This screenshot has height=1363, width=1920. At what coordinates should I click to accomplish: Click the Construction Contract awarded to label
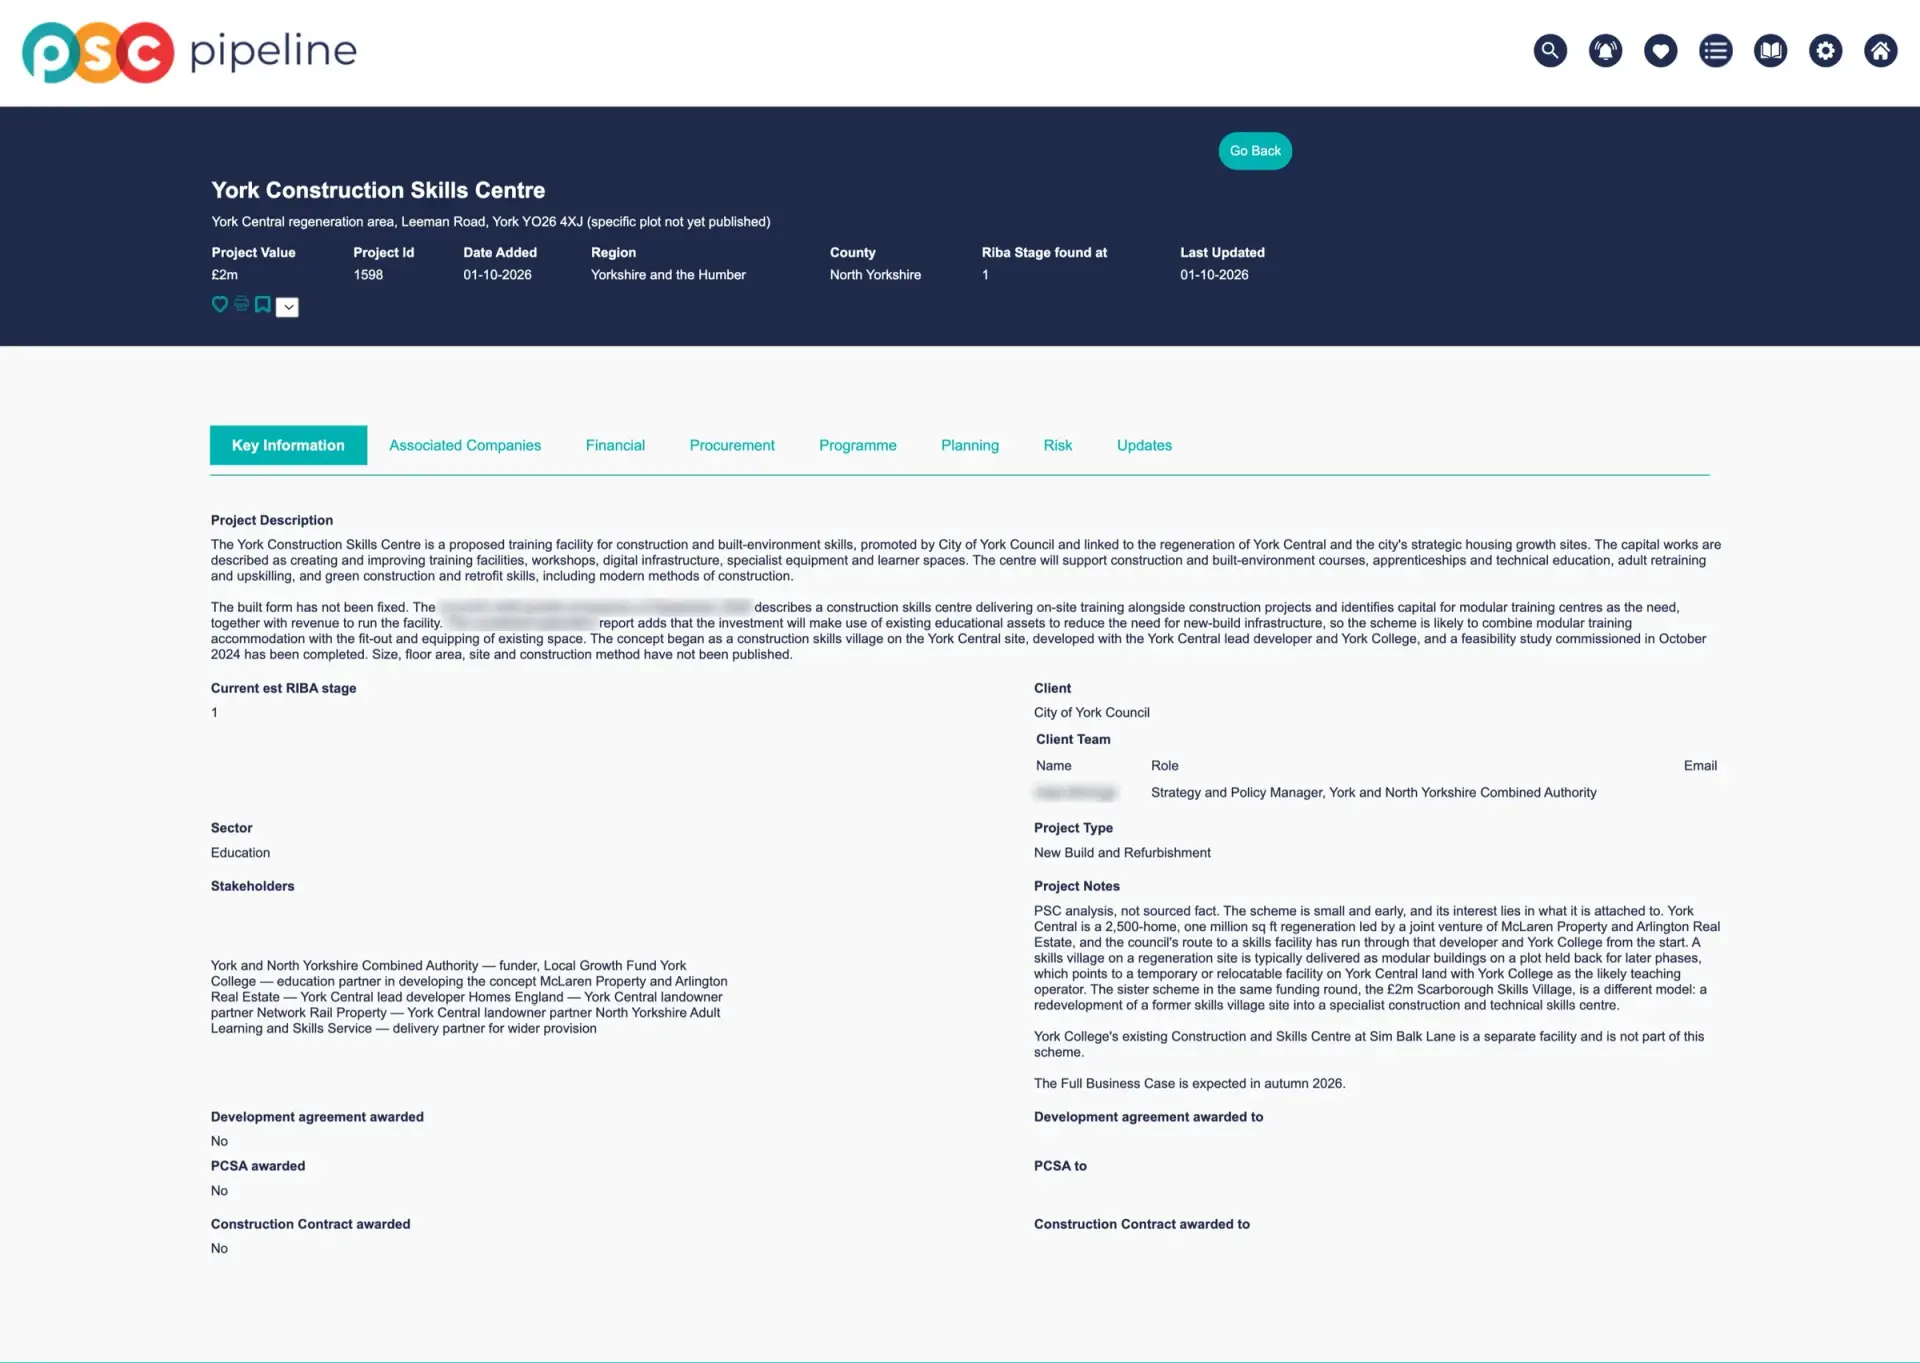(x=1142, y=1224)
